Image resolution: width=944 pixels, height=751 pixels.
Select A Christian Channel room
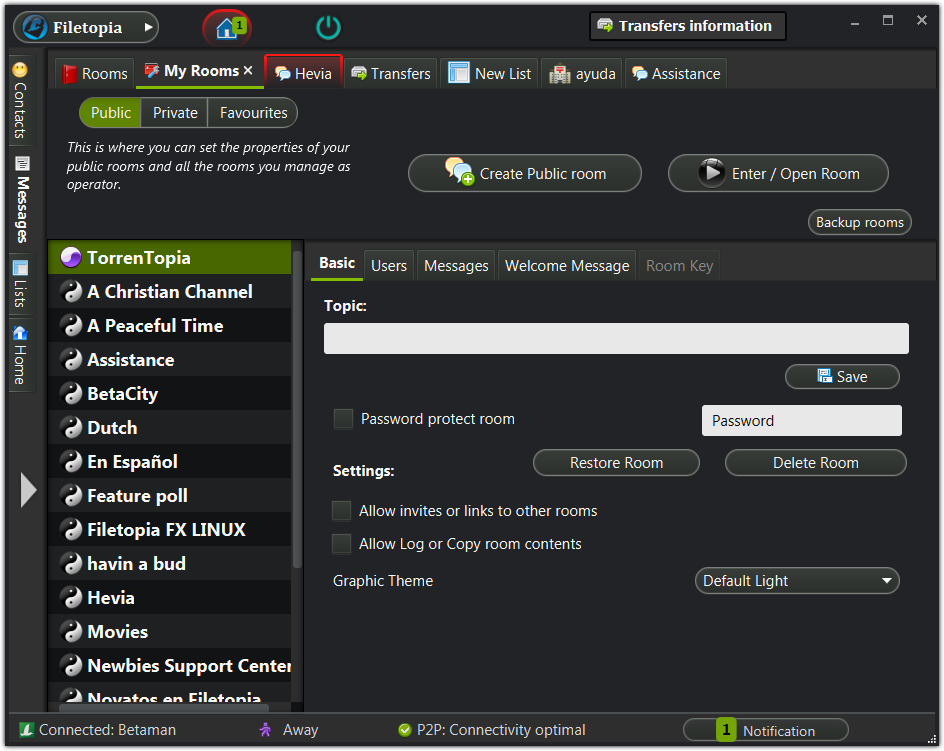pos(170,291)
